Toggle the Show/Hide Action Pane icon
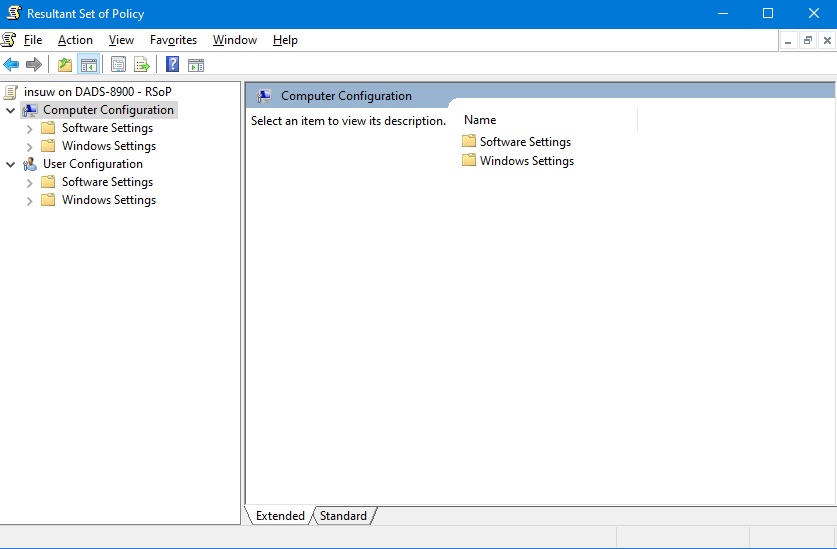Viewport: 837px width, 549px height. point(196,65)
